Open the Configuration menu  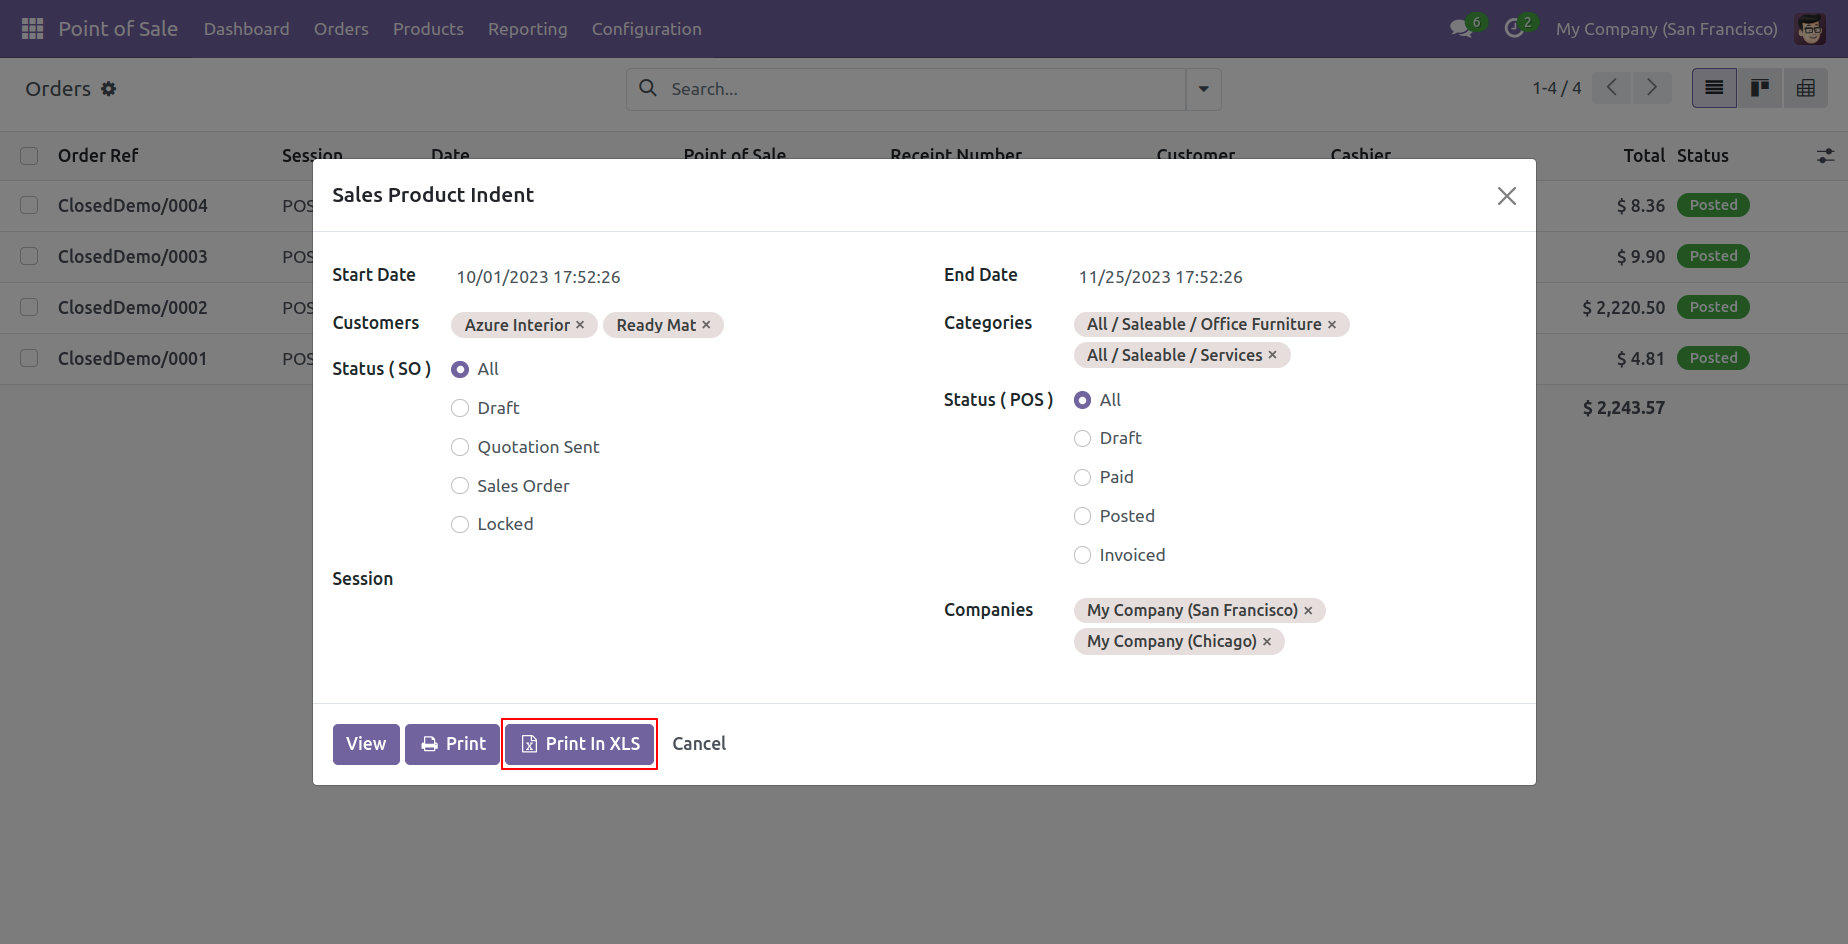pos(646,29)
